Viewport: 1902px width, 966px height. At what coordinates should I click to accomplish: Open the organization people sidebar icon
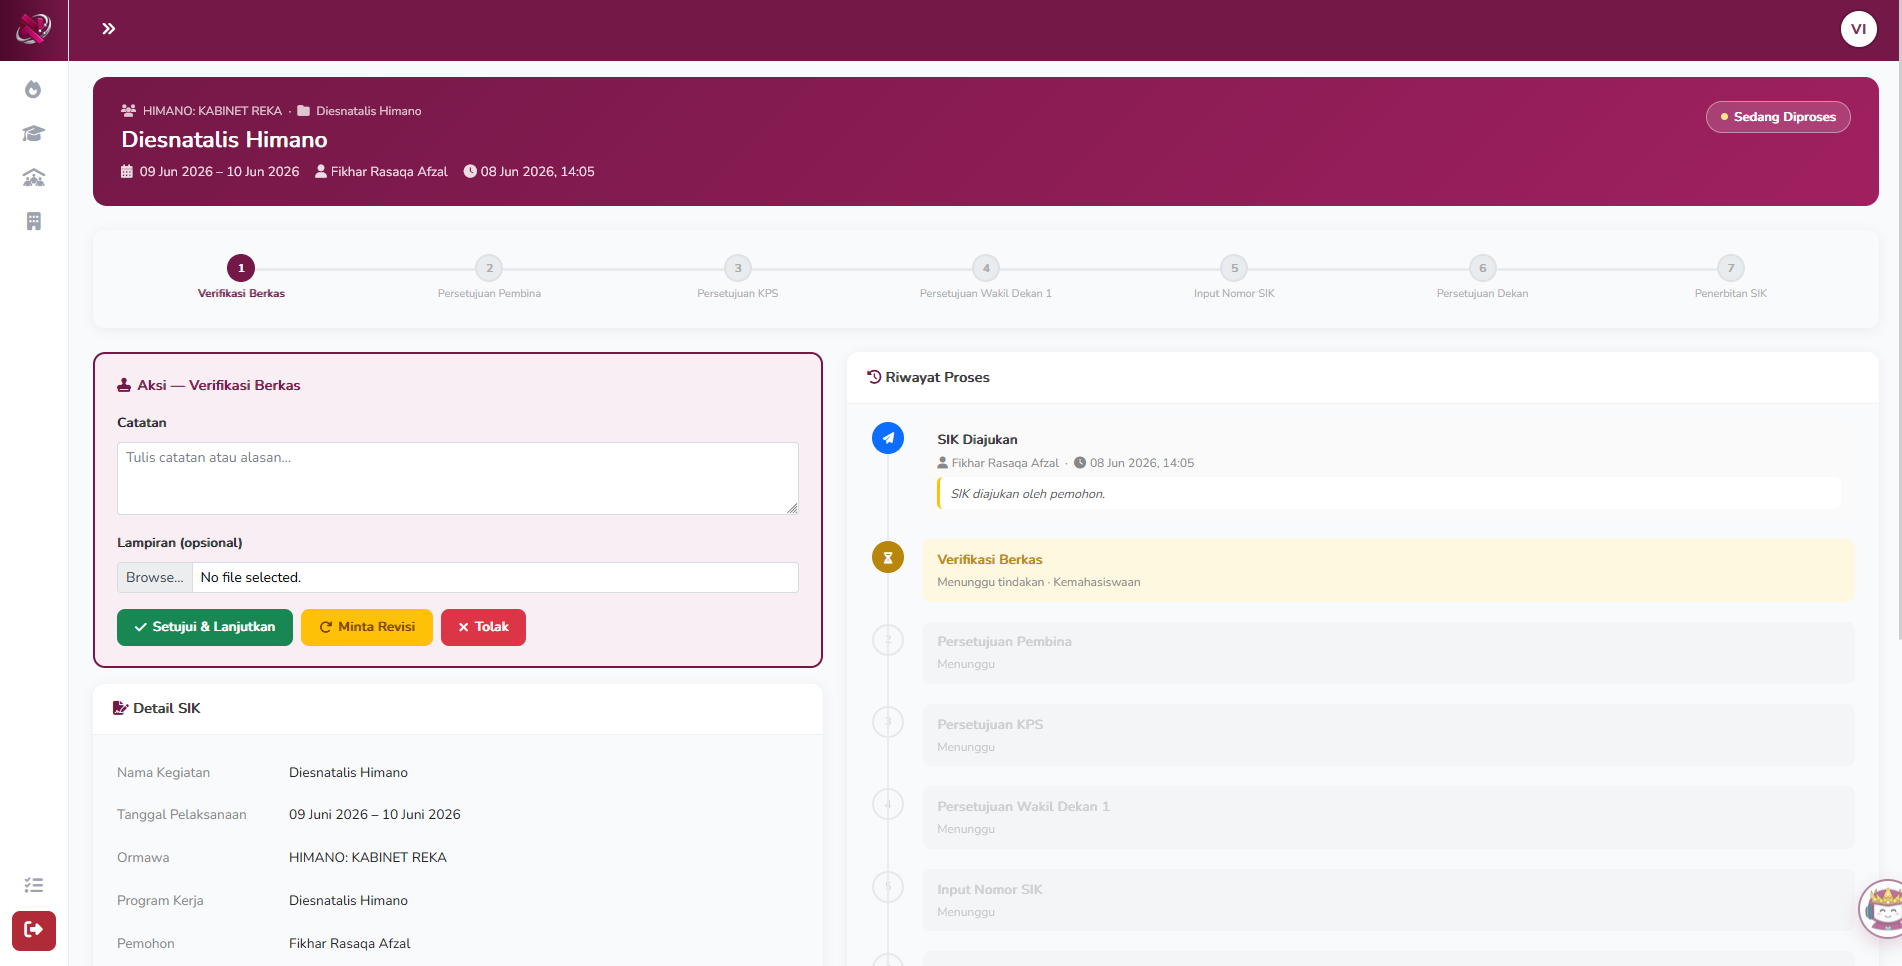tap(33, 178)
